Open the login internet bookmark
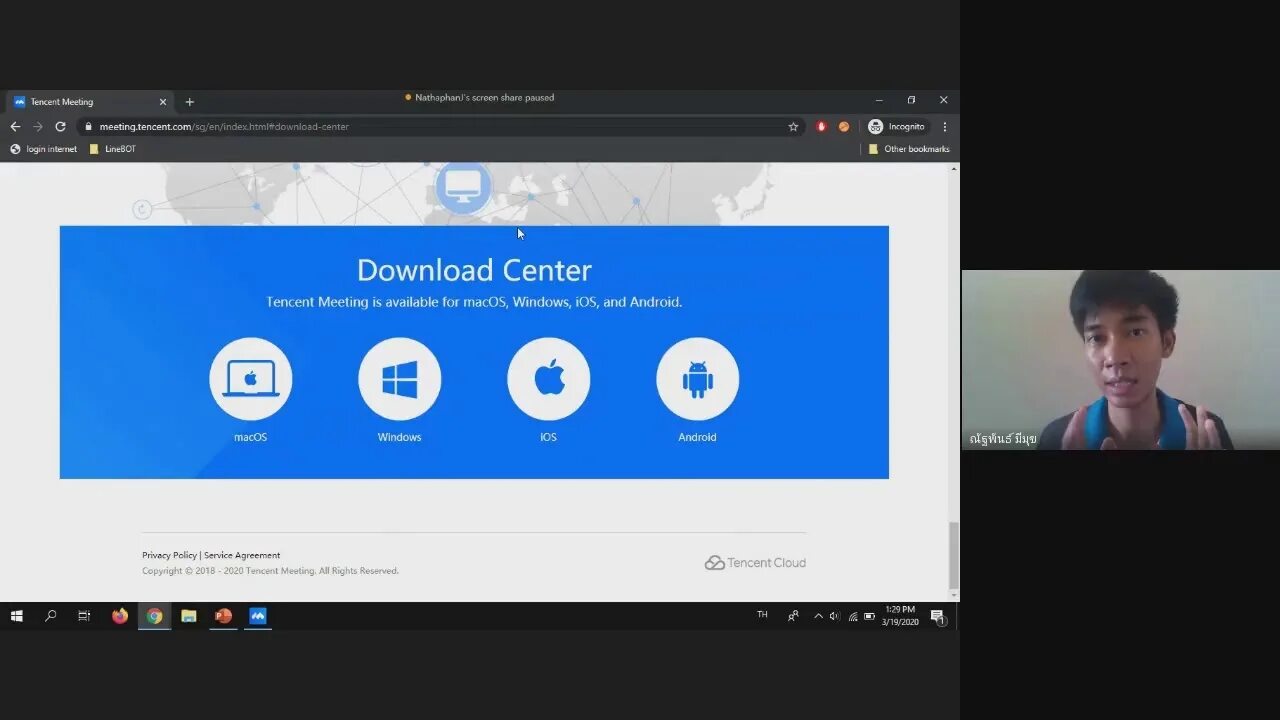Viewport: 1280px width, 720px height. click(x=44, y=149)
